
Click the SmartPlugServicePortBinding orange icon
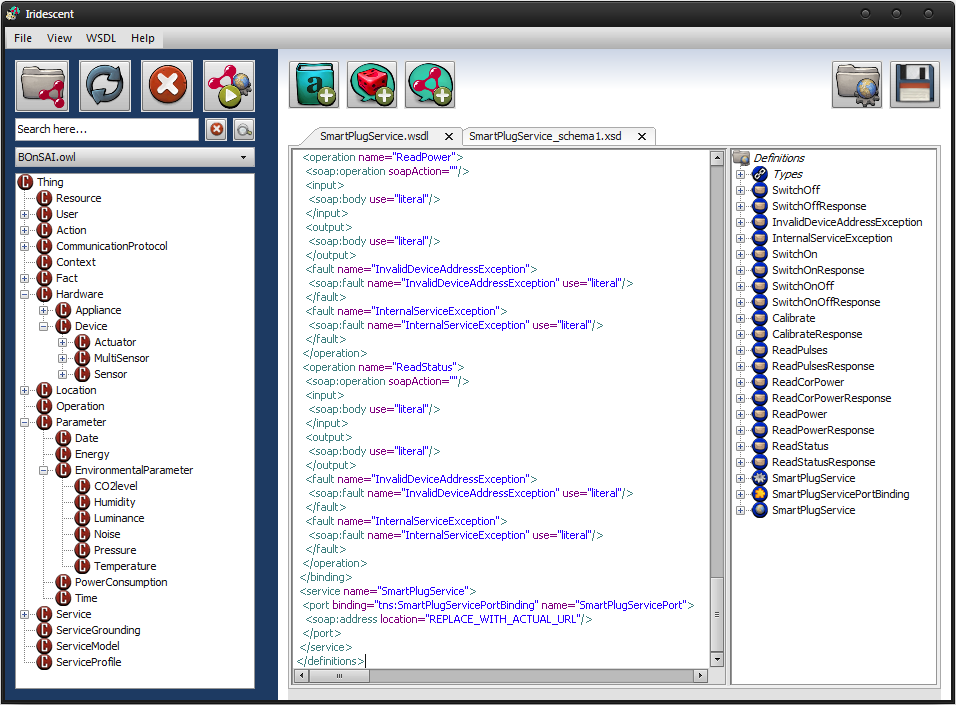click(760, 494)
